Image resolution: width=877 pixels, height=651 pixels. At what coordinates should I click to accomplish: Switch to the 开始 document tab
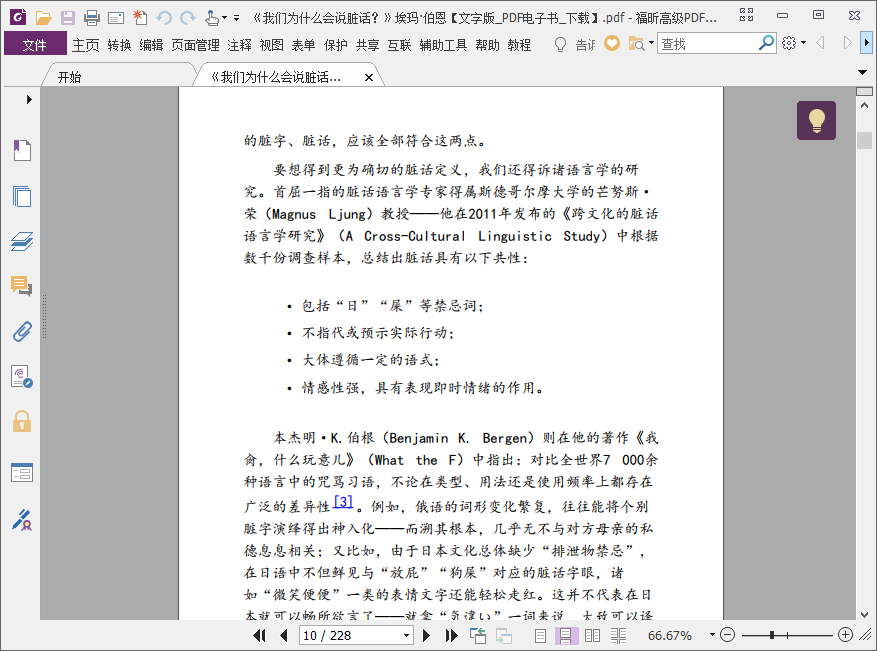click(69, 77)
